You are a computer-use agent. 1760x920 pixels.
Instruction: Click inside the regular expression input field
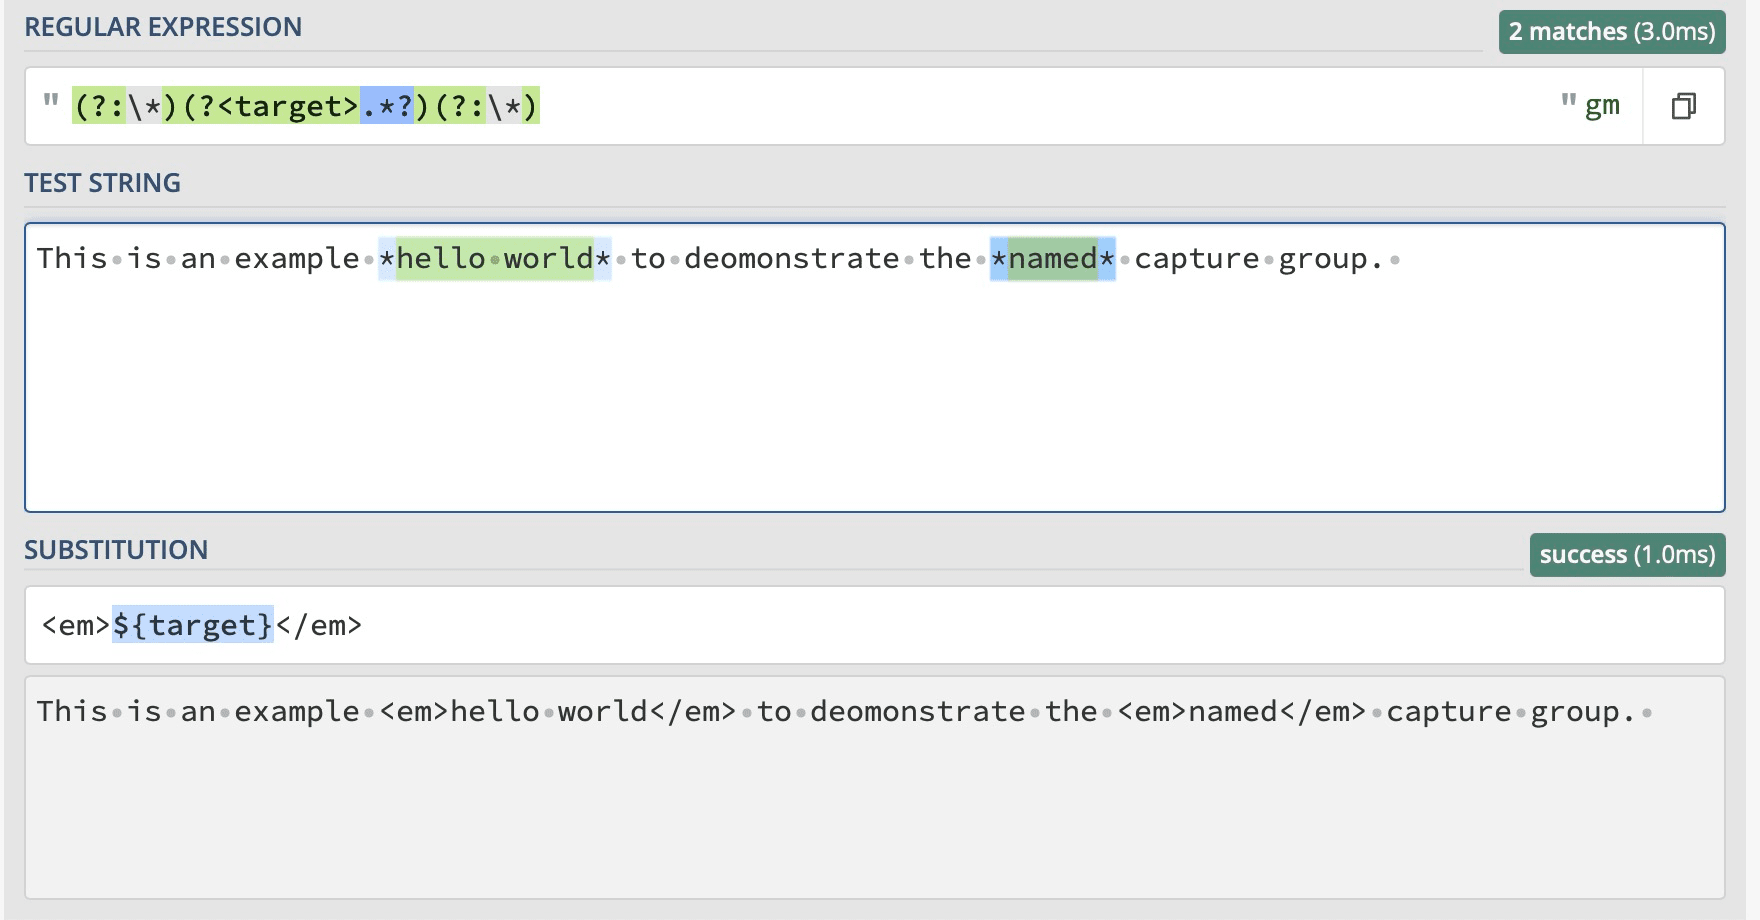[834, 106]
